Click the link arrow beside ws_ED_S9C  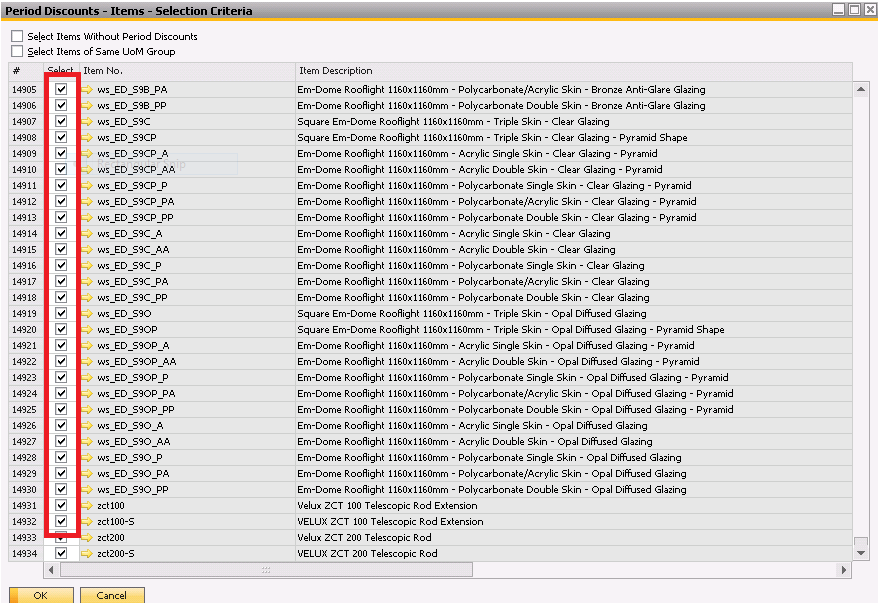click(87, 121)
